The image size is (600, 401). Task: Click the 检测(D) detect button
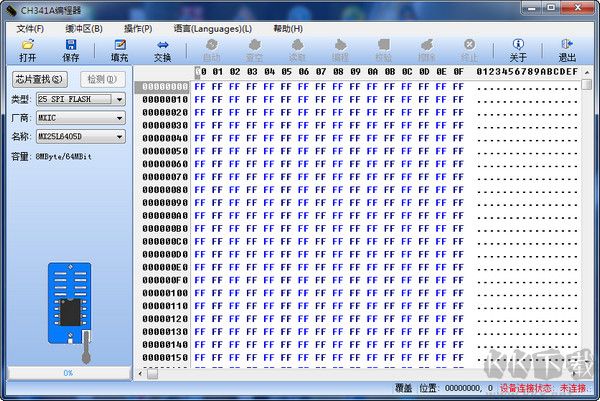(x=103, y=79)
